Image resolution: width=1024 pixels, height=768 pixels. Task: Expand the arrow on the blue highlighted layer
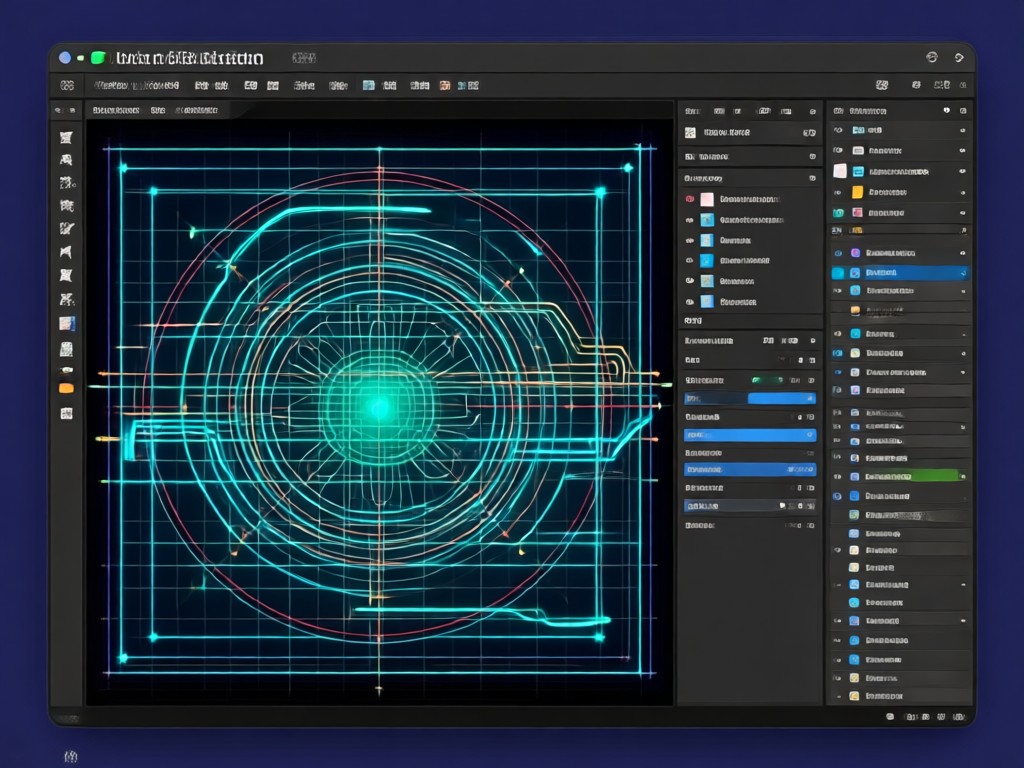[963, 273]
